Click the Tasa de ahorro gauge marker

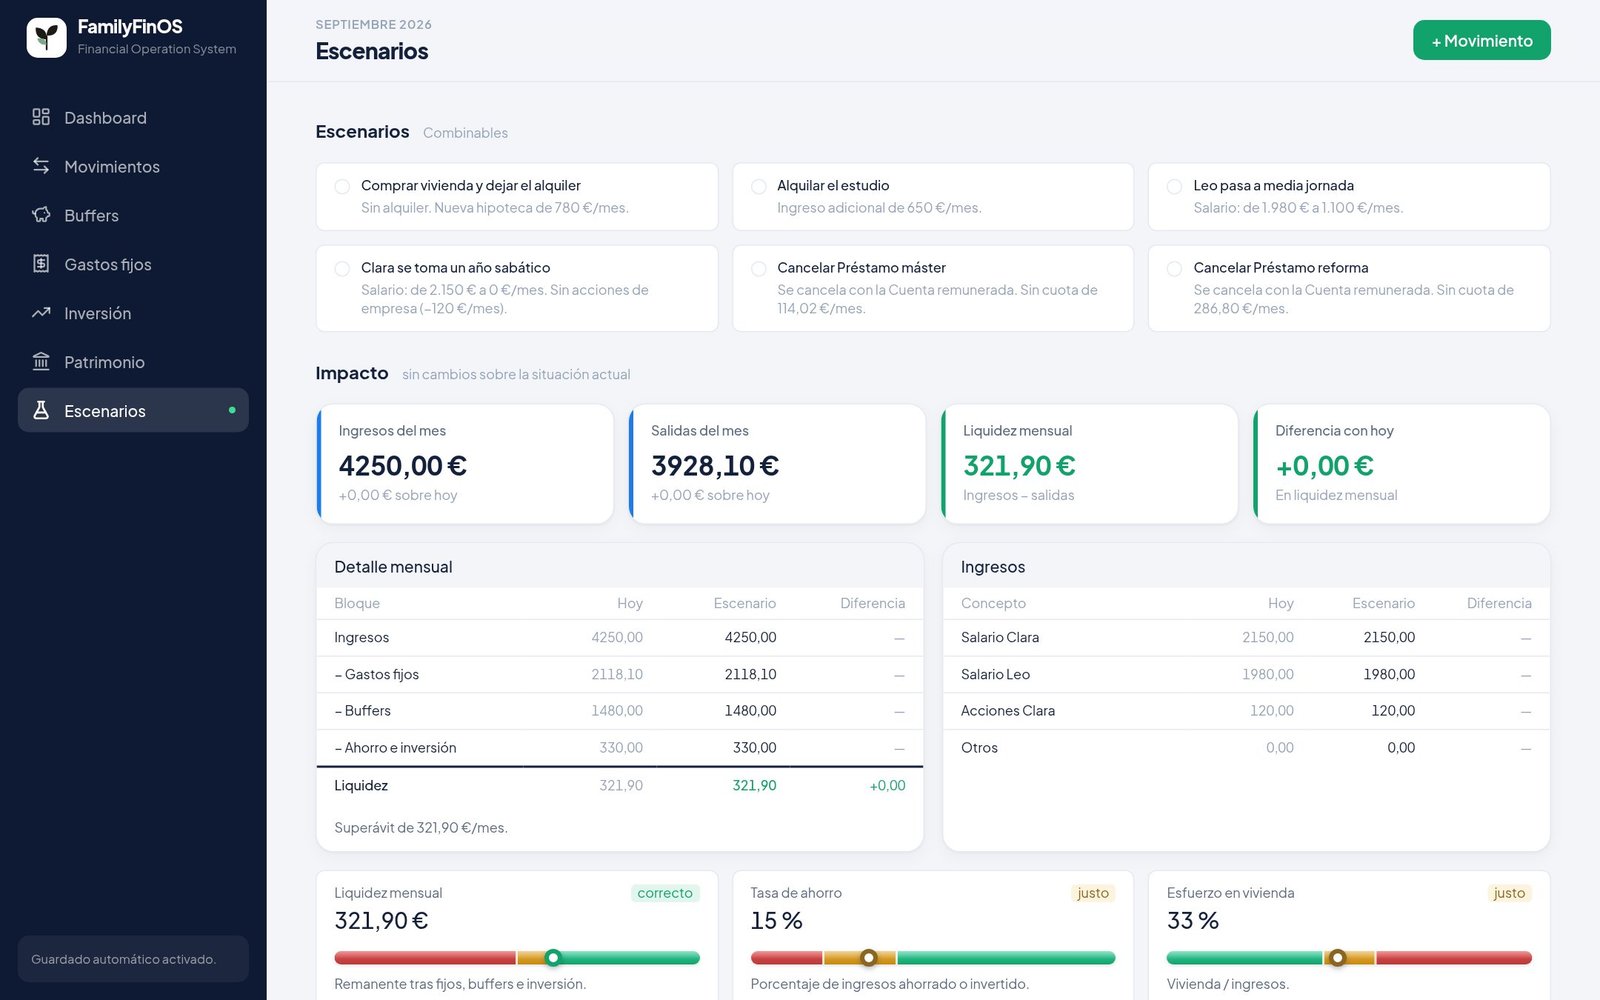pyautogui.click(x=869, y=958)
